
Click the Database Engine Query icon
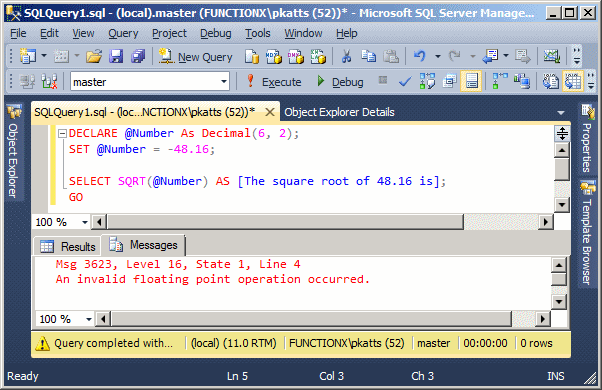[x=252, y=56]
